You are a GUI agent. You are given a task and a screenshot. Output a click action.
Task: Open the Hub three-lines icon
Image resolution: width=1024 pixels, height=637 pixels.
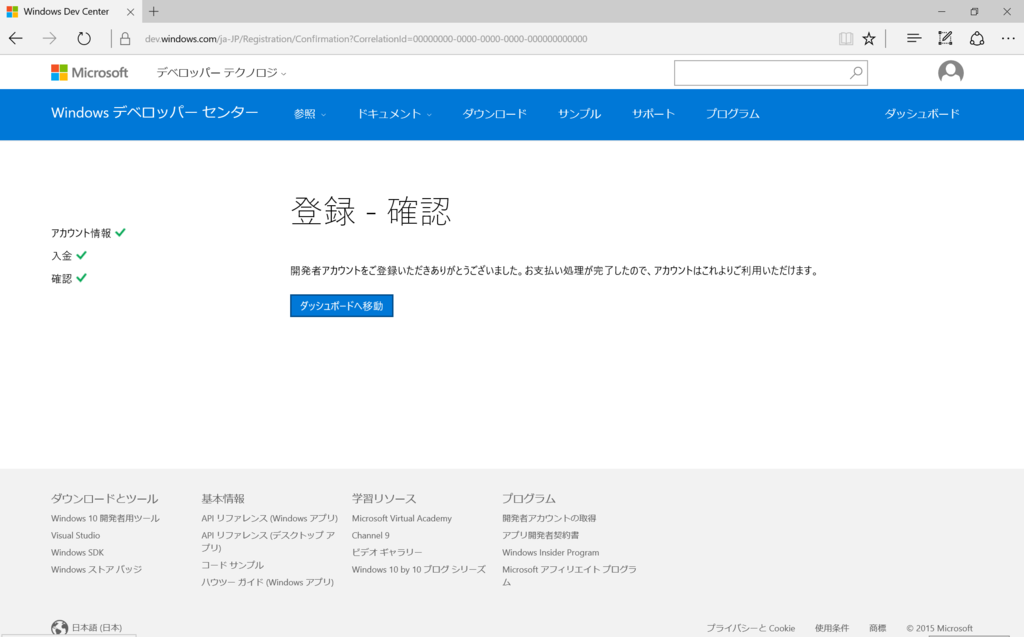point(914,39)
